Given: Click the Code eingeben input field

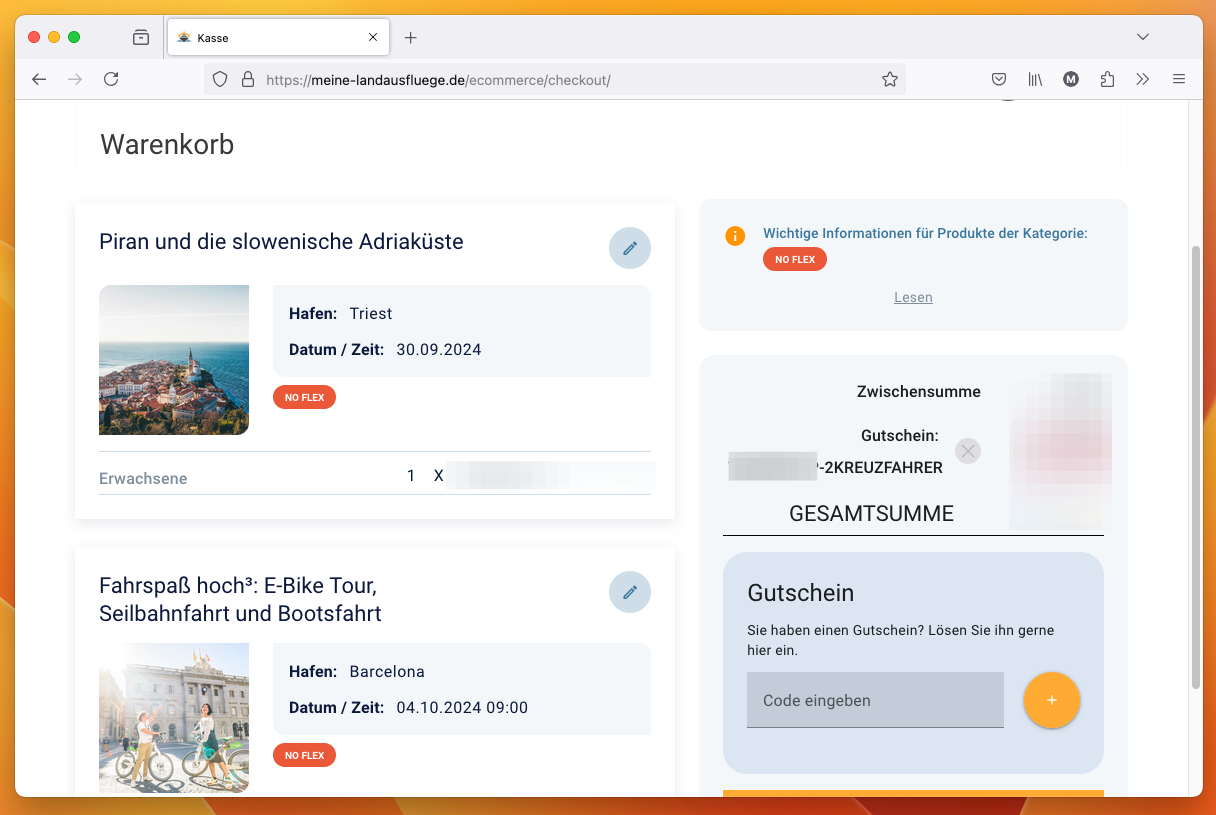Looking at the screenshot, I should click(875, 700).
